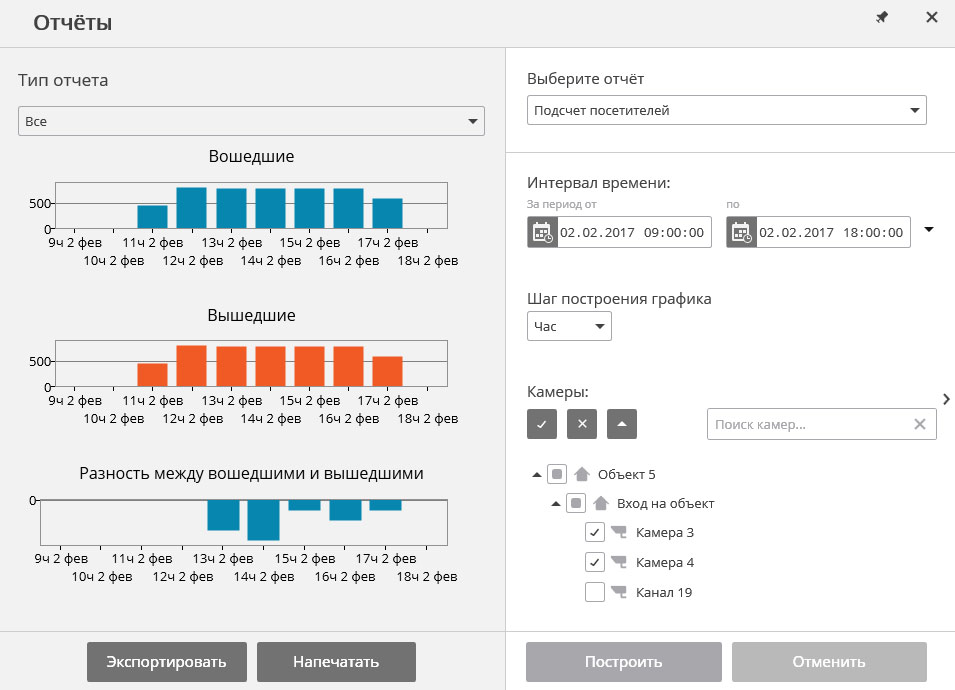
Task: Click the Напечатать button
Action: 336,662
